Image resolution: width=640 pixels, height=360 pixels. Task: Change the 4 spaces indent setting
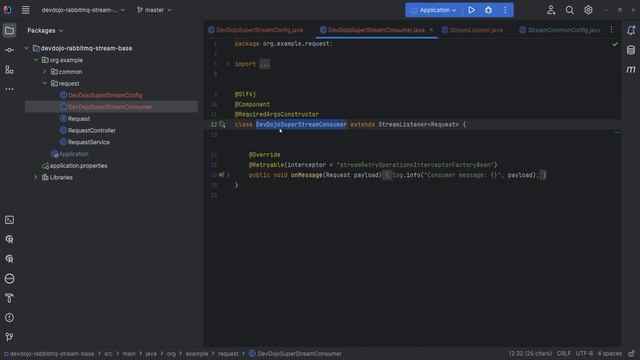609,353
